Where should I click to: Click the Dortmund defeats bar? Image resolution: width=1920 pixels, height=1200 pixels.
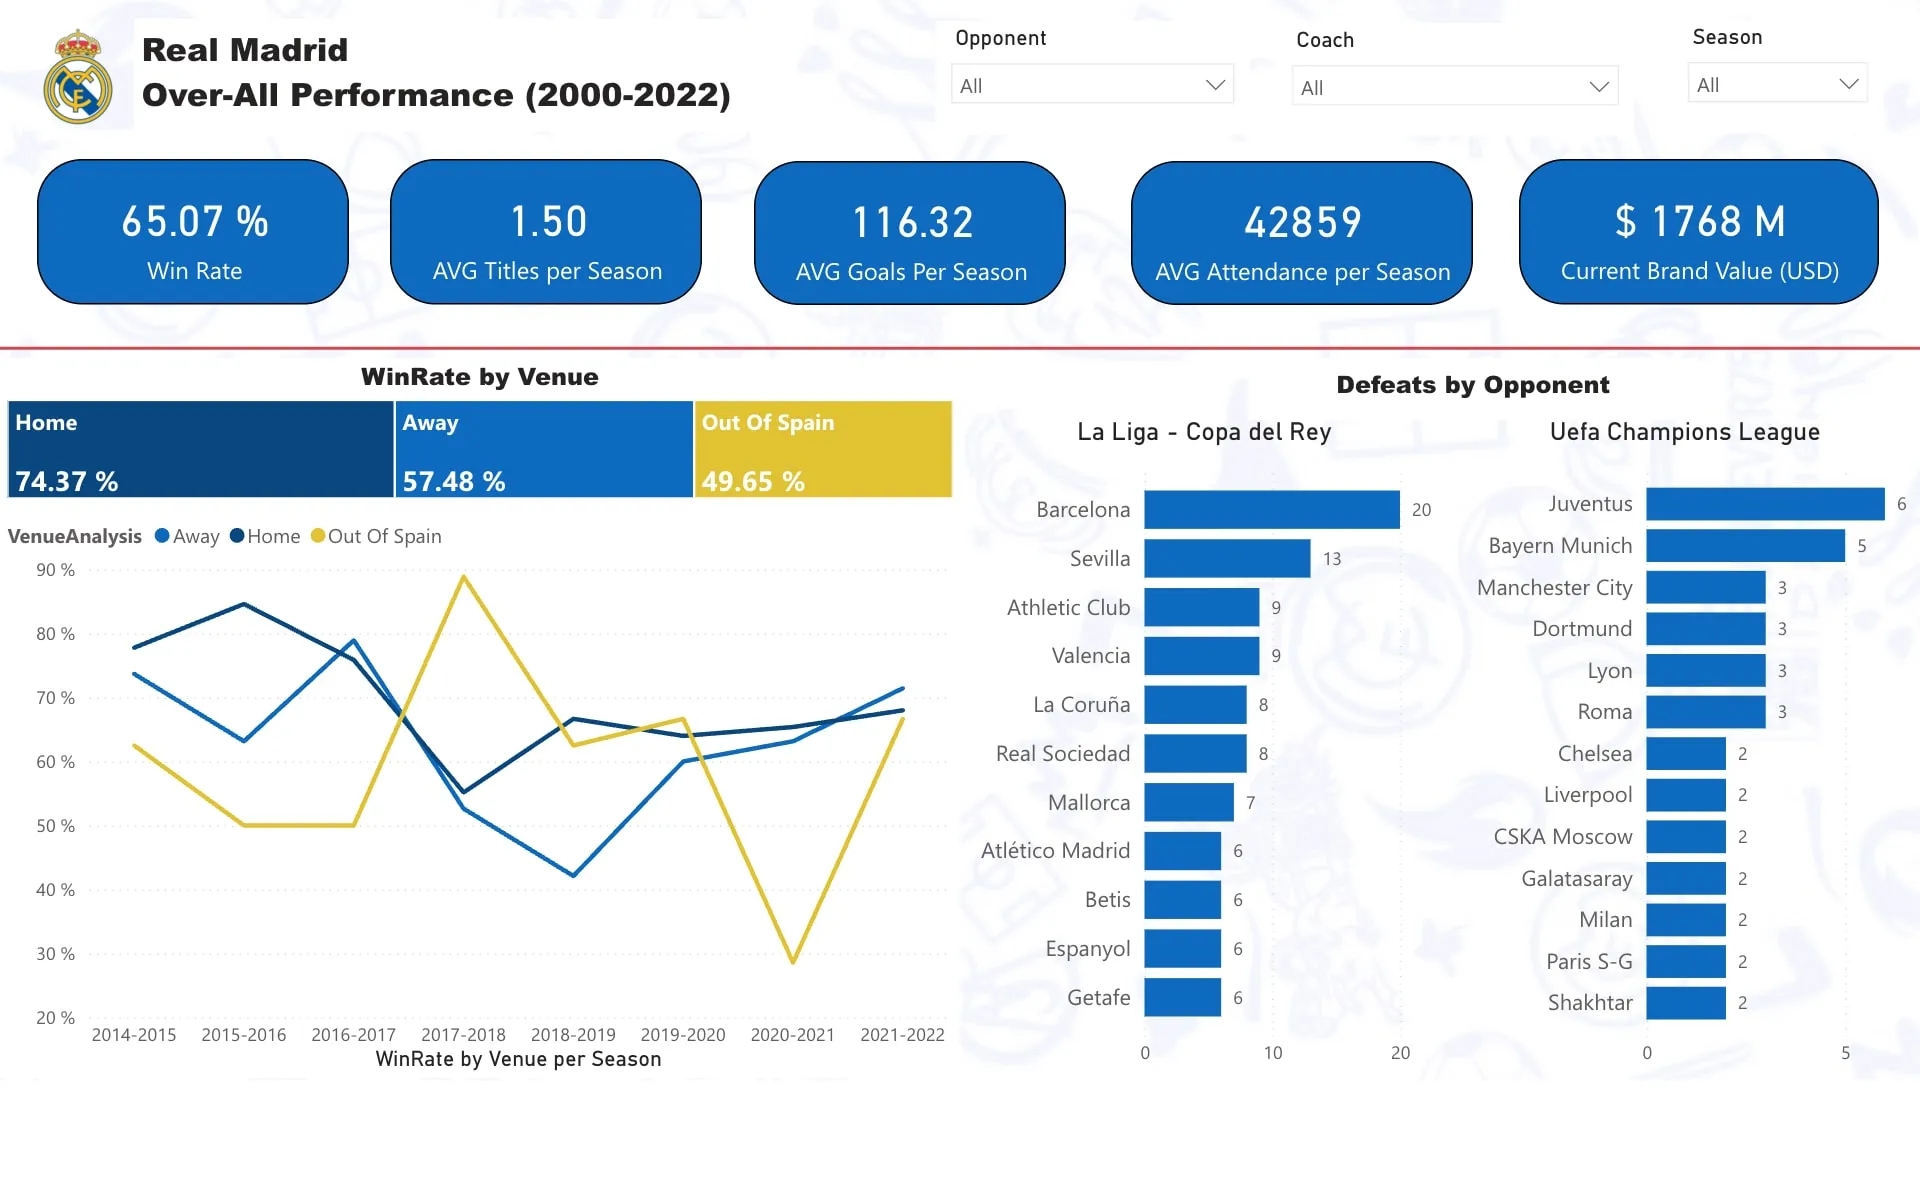[x=1706, y=629]
